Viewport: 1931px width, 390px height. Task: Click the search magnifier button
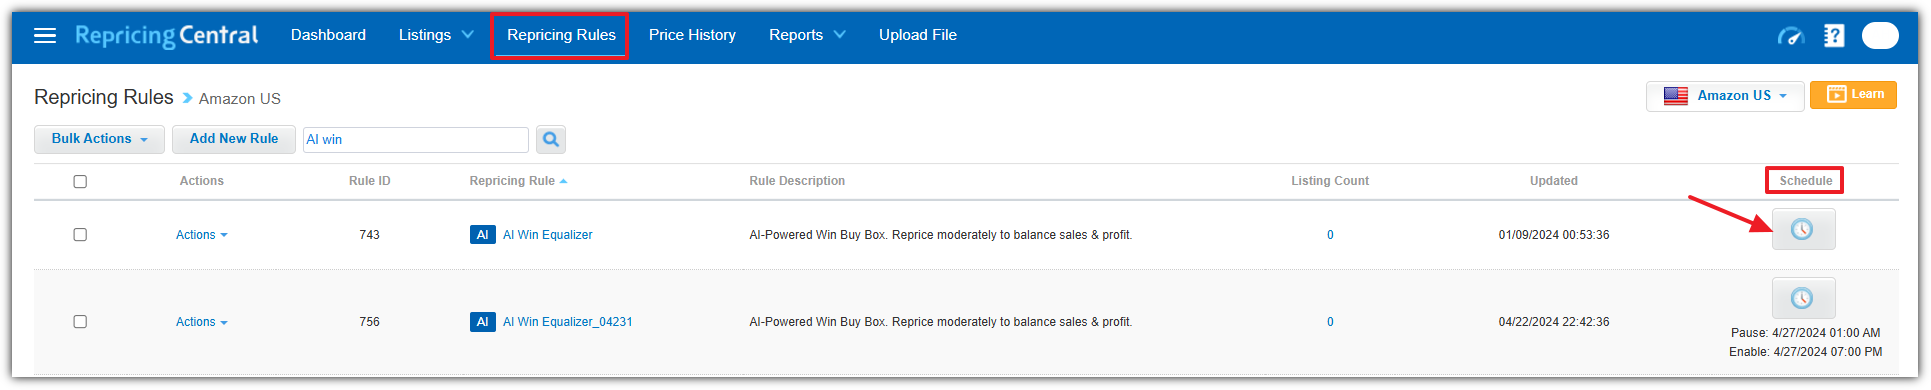[551, 140]
